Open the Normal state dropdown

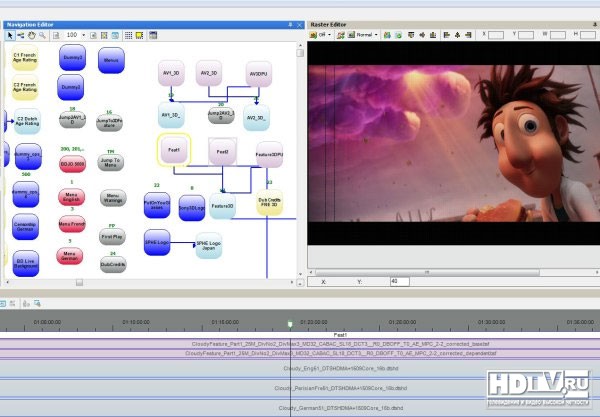[376, 35]
